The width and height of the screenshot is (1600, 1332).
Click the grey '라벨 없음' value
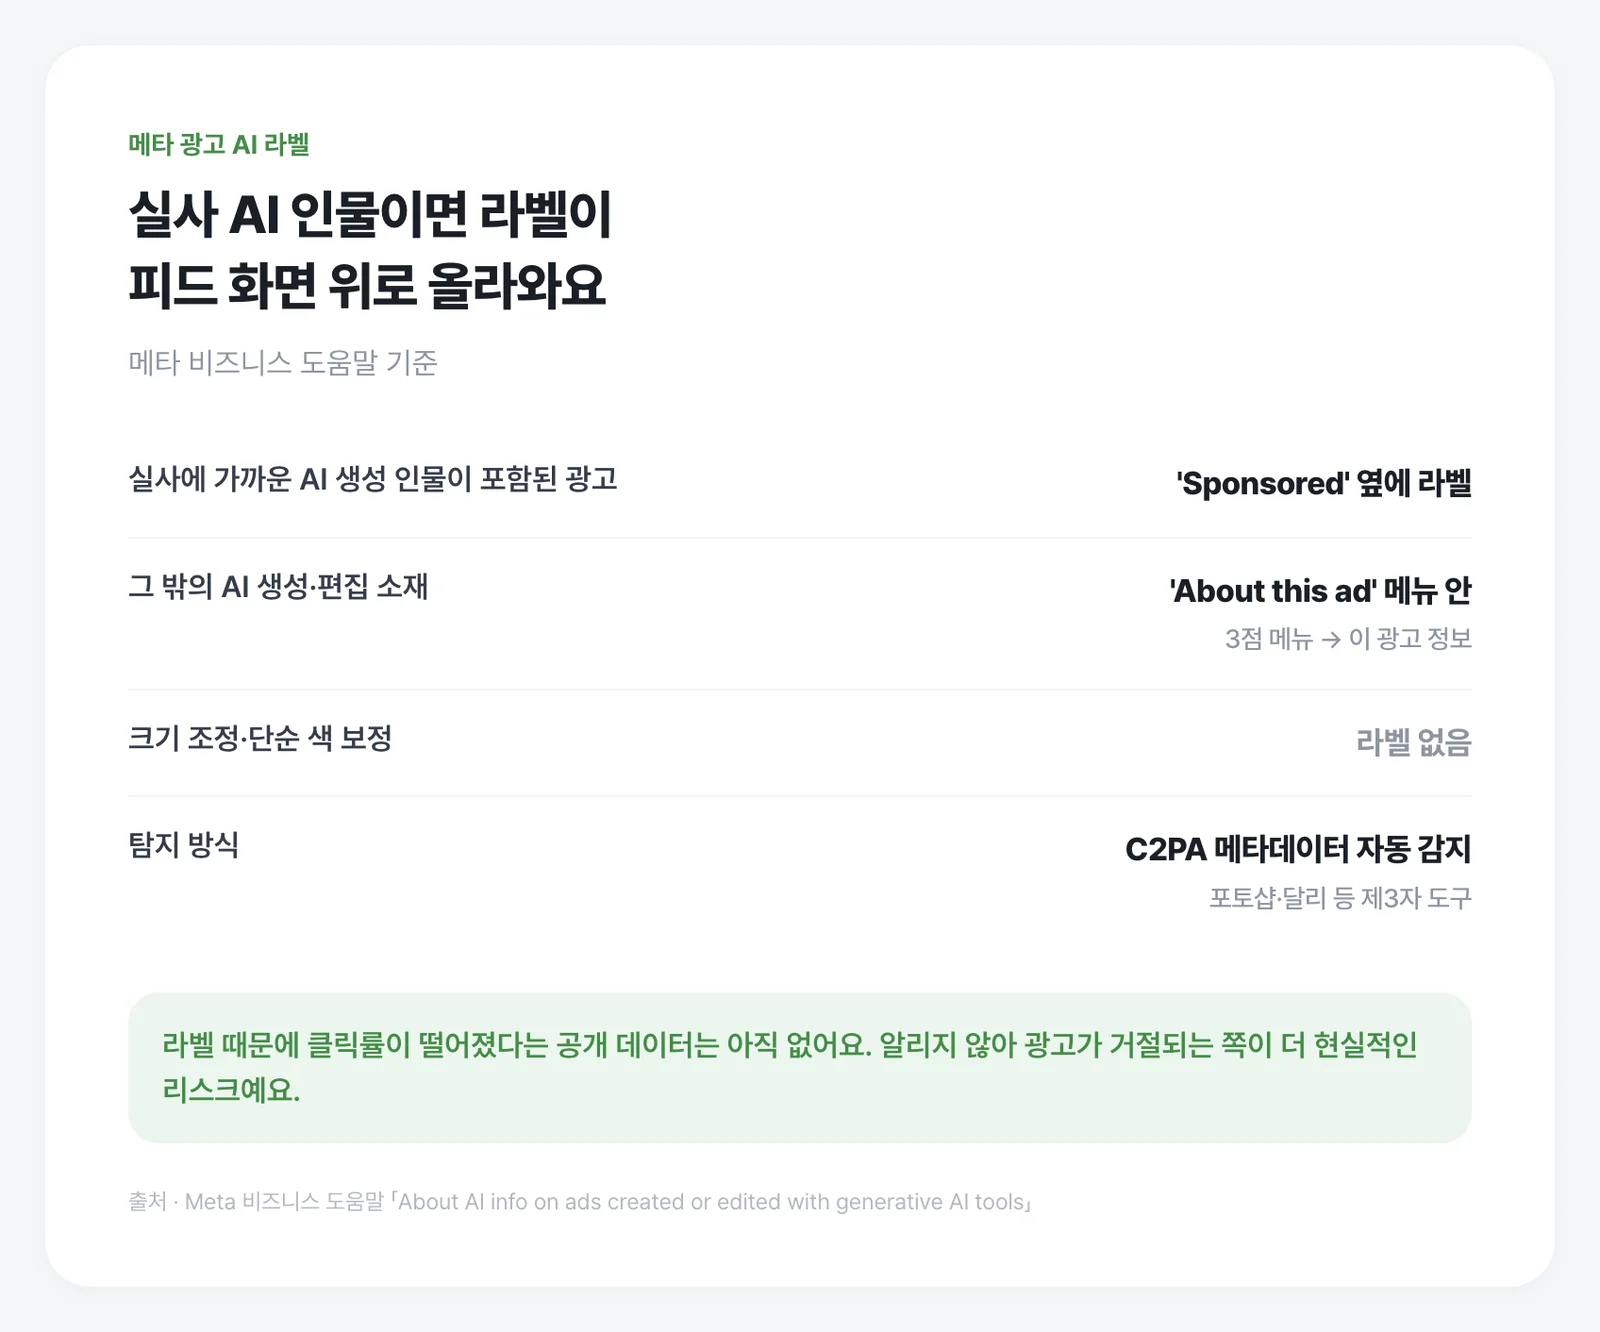(1413, 742)
